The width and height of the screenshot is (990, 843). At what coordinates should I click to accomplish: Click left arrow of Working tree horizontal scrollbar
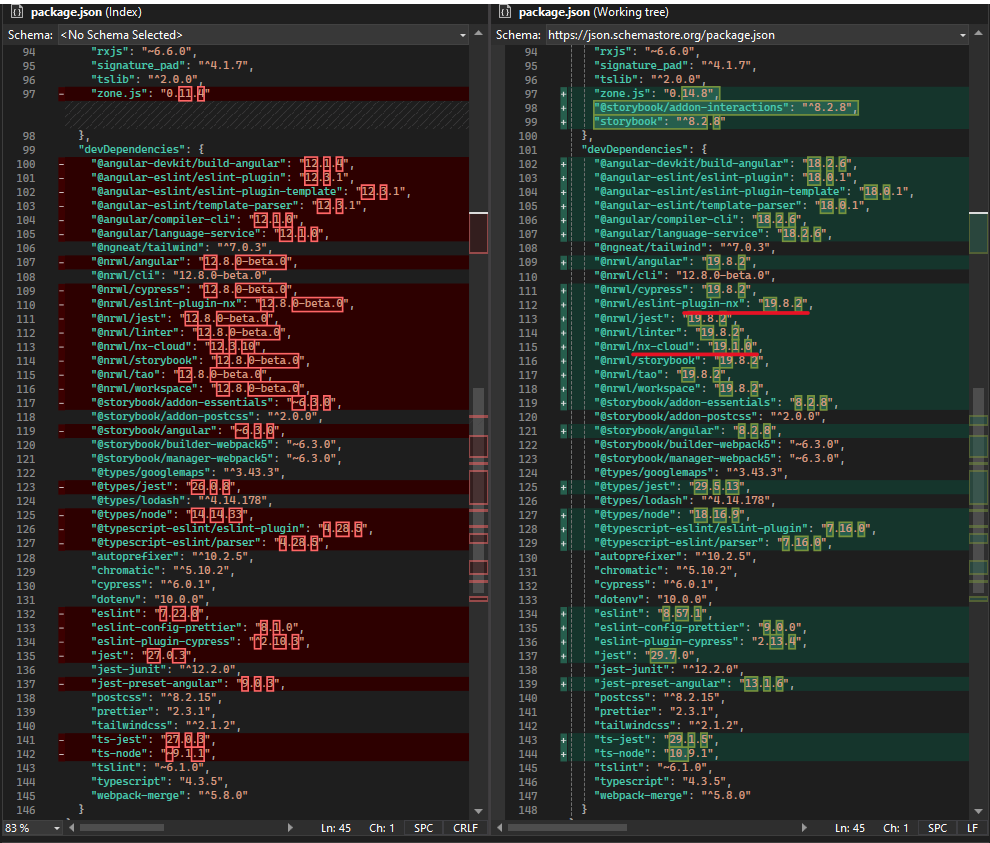tap(499, 827)
